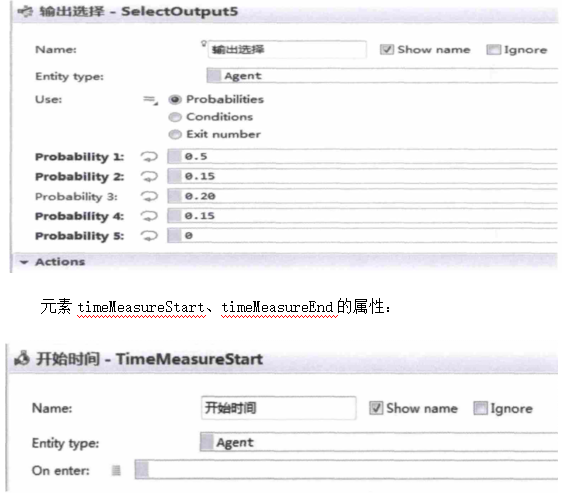Toggle Show name checkbox for TimeMeasureStart
The height and width of the screenshot is (498, 573).
click(x=376, y=408)
